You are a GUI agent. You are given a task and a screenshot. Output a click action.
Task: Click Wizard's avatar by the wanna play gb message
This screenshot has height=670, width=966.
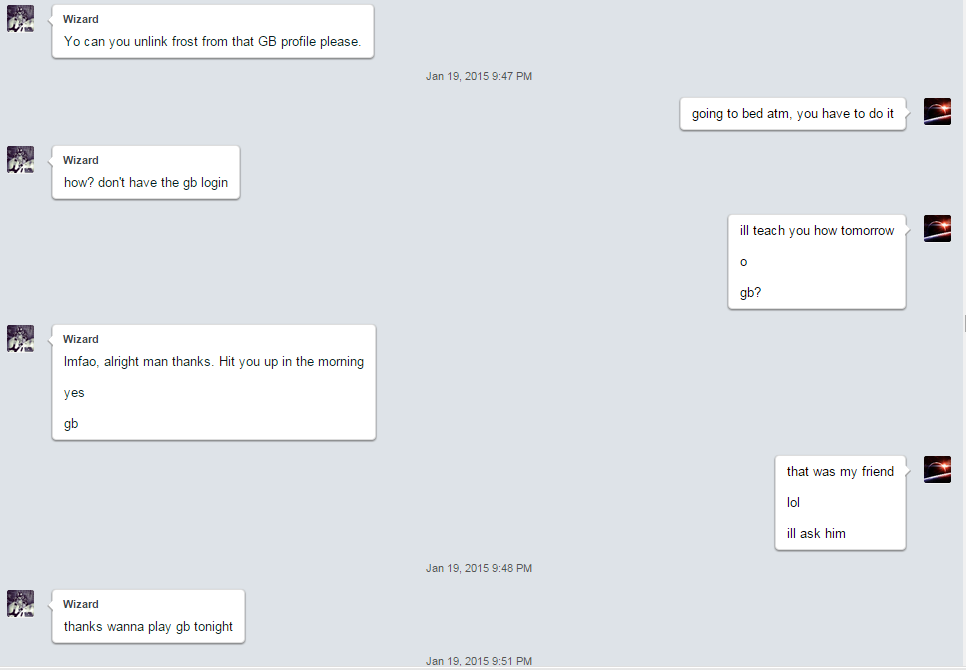20,603
